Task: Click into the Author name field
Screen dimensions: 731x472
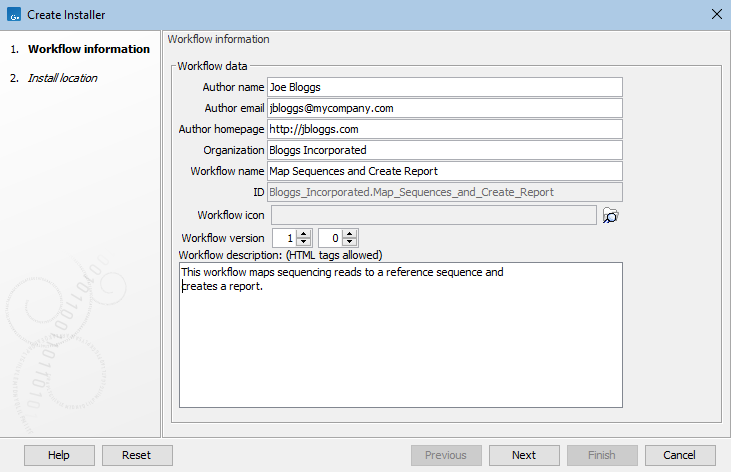Action: [444, 87]
